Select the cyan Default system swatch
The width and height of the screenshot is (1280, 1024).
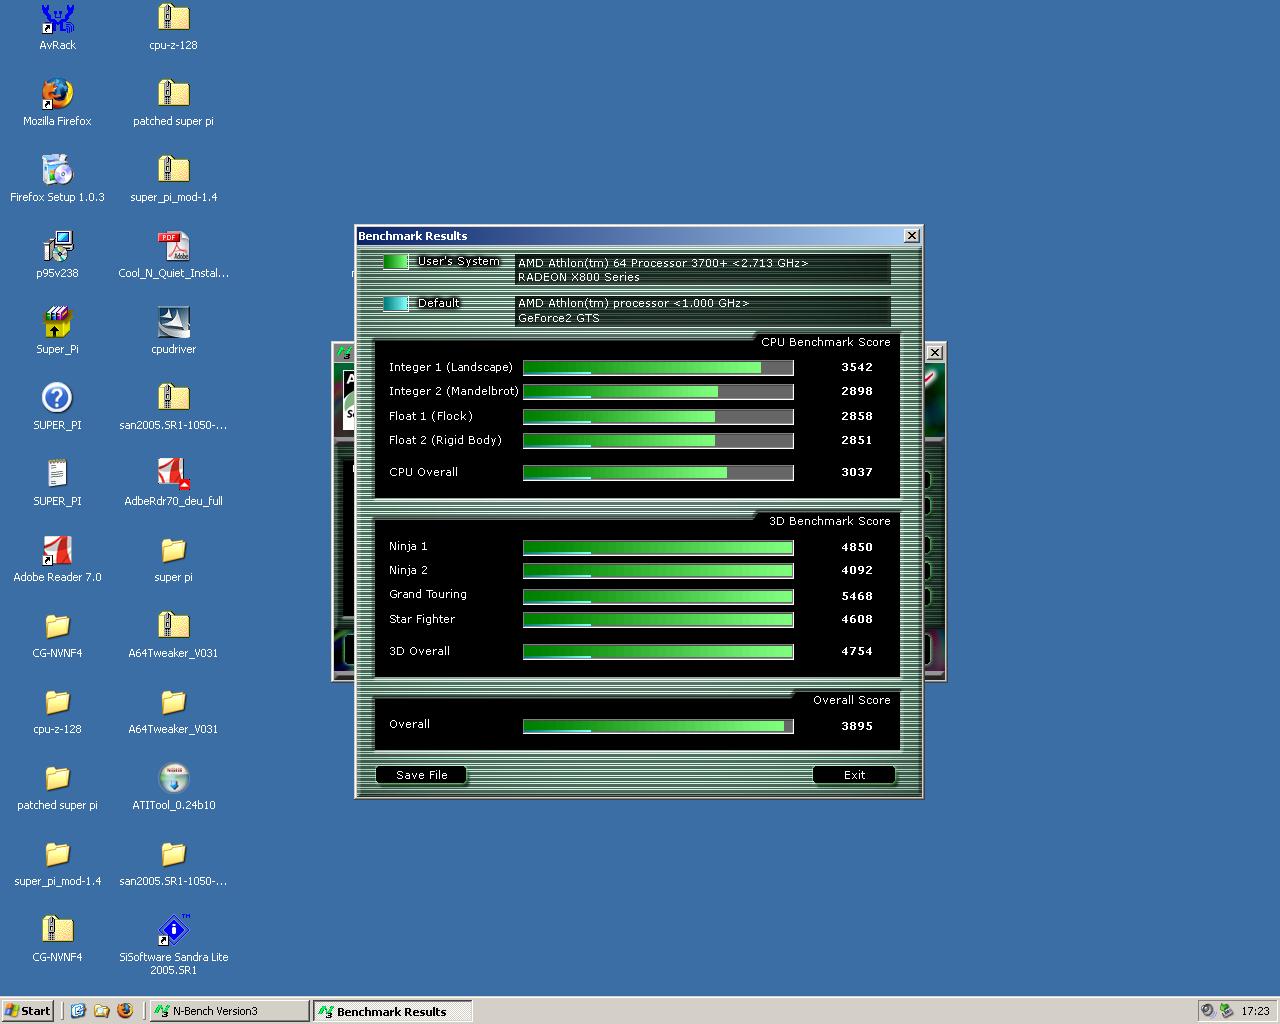pyautogui.click(x=396, y=304)
